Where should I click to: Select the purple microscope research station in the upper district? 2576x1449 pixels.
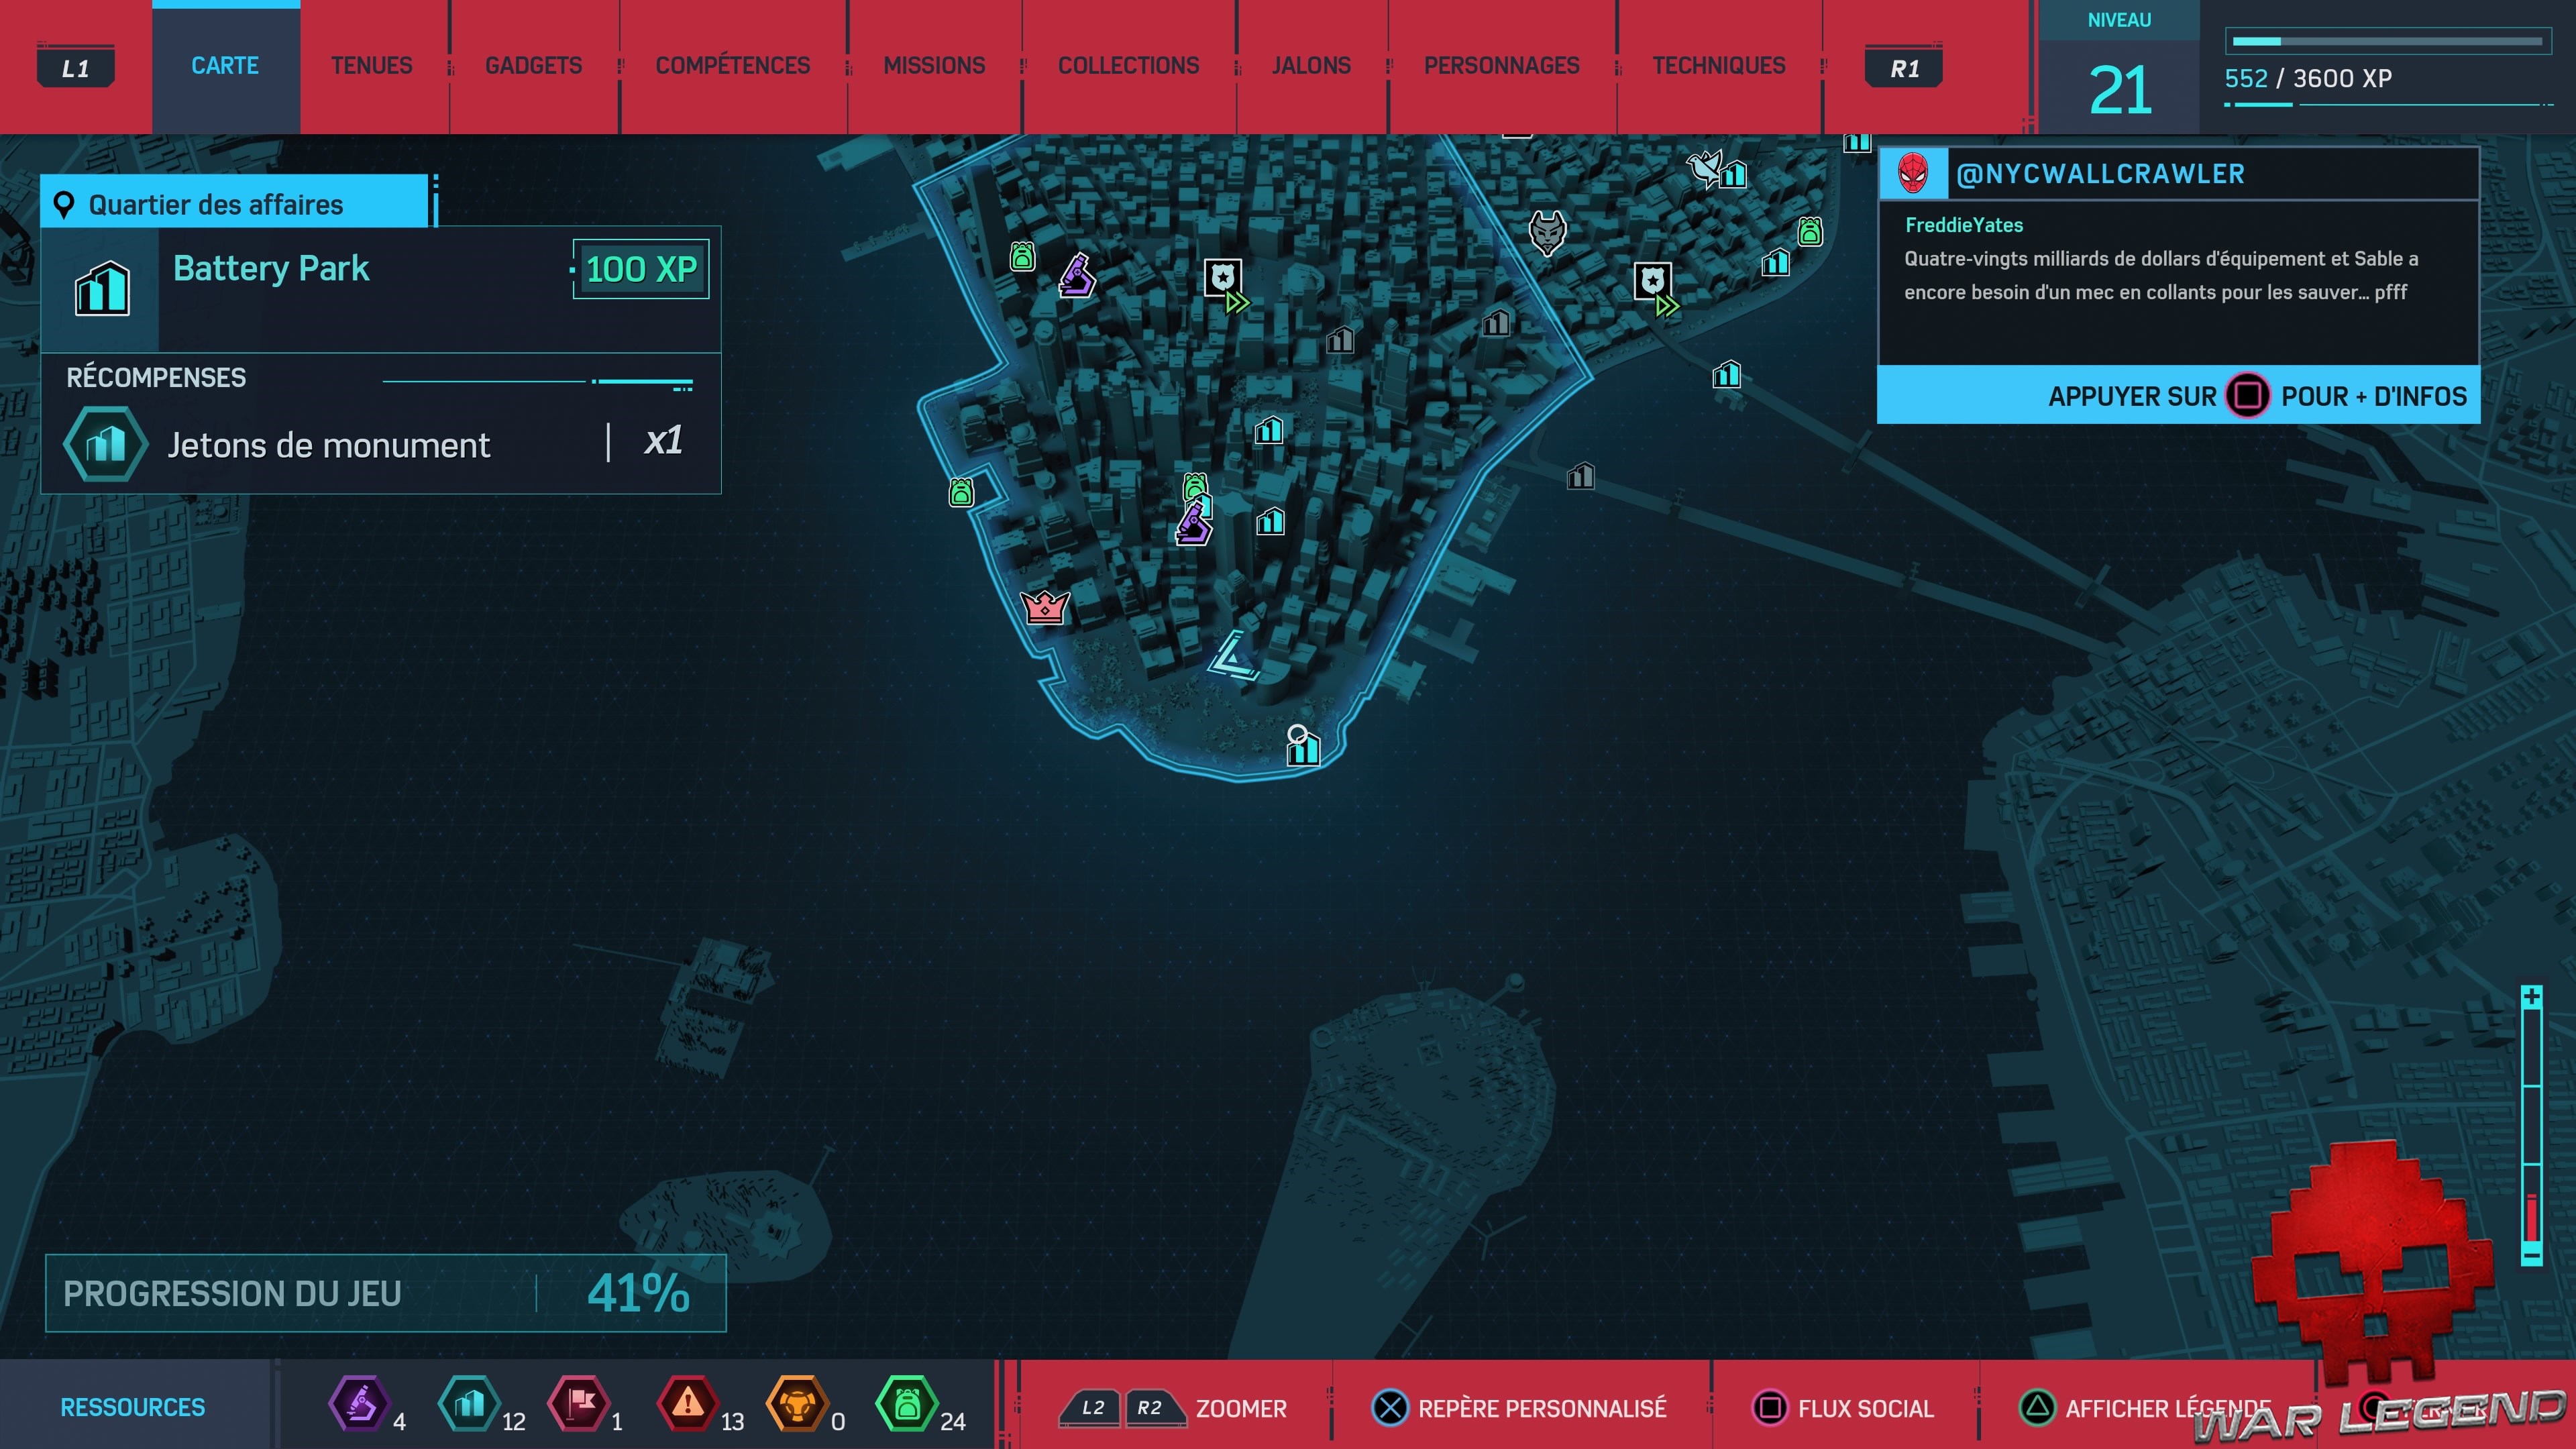coord(1077,276)
